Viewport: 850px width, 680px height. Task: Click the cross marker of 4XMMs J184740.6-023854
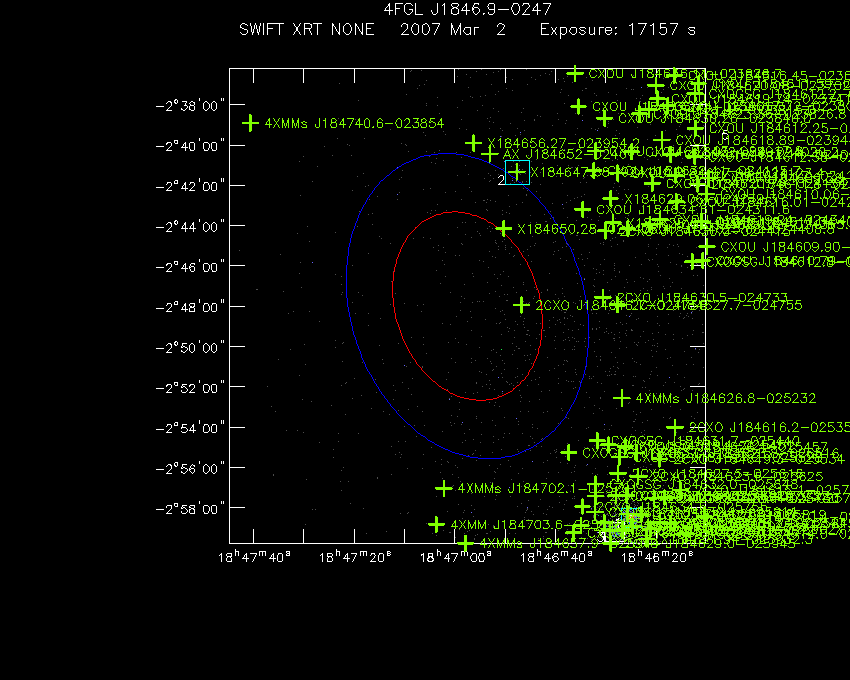[250, 123]
